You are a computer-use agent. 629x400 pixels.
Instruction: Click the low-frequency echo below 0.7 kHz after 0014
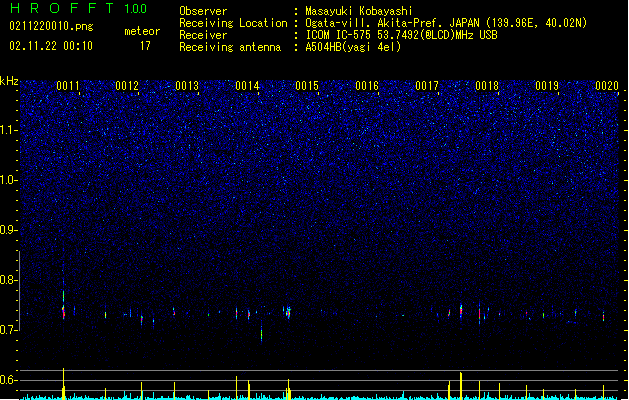(262, 333)
